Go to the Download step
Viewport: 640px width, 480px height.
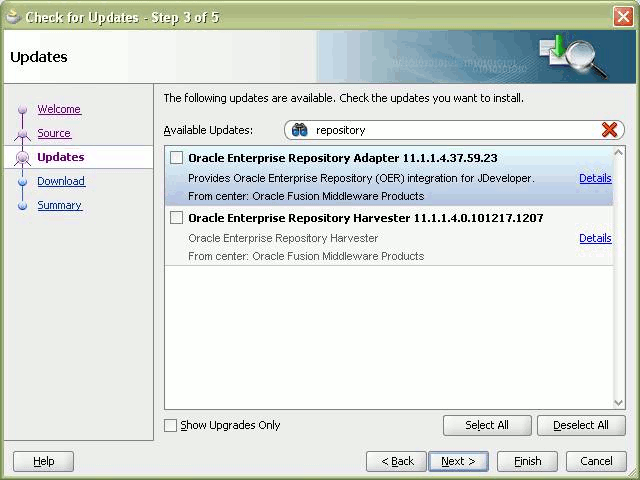coord(61,181)
